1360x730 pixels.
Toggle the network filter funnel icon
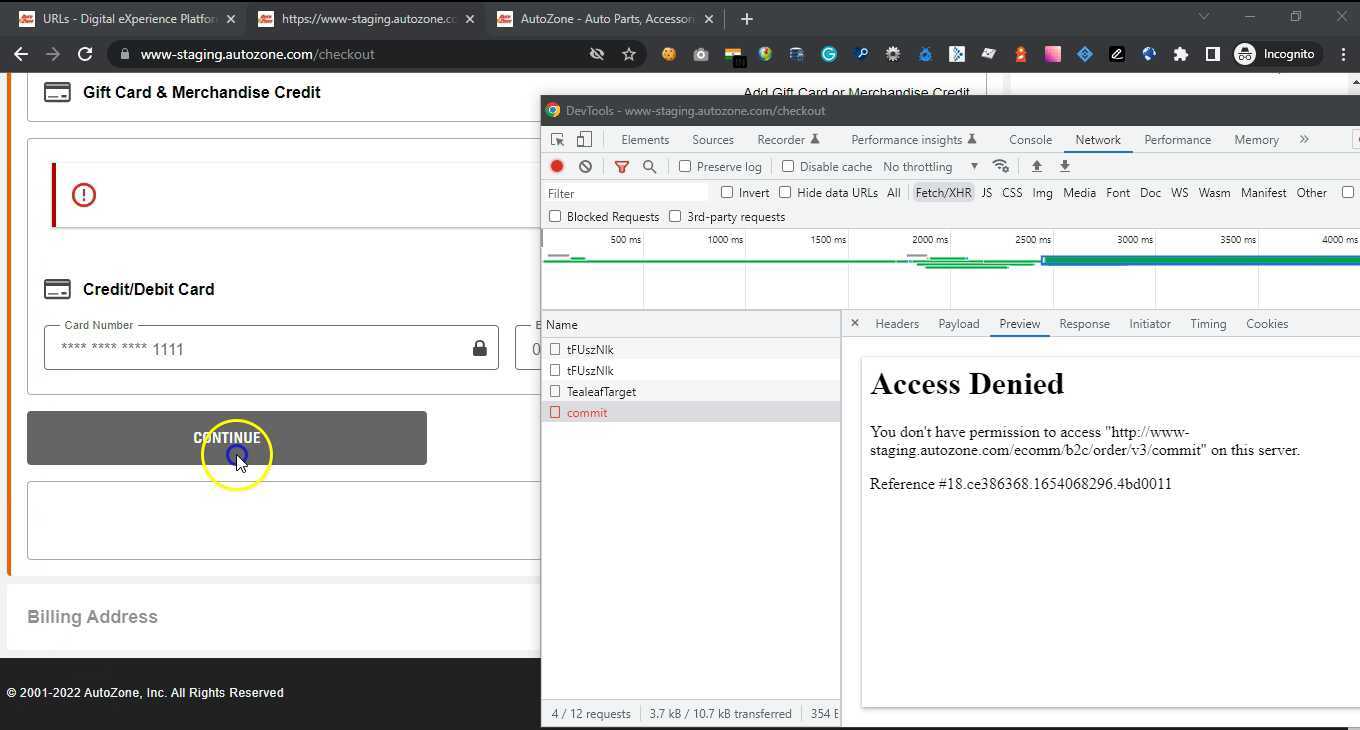pyautogui.click(x=621, y=167)
